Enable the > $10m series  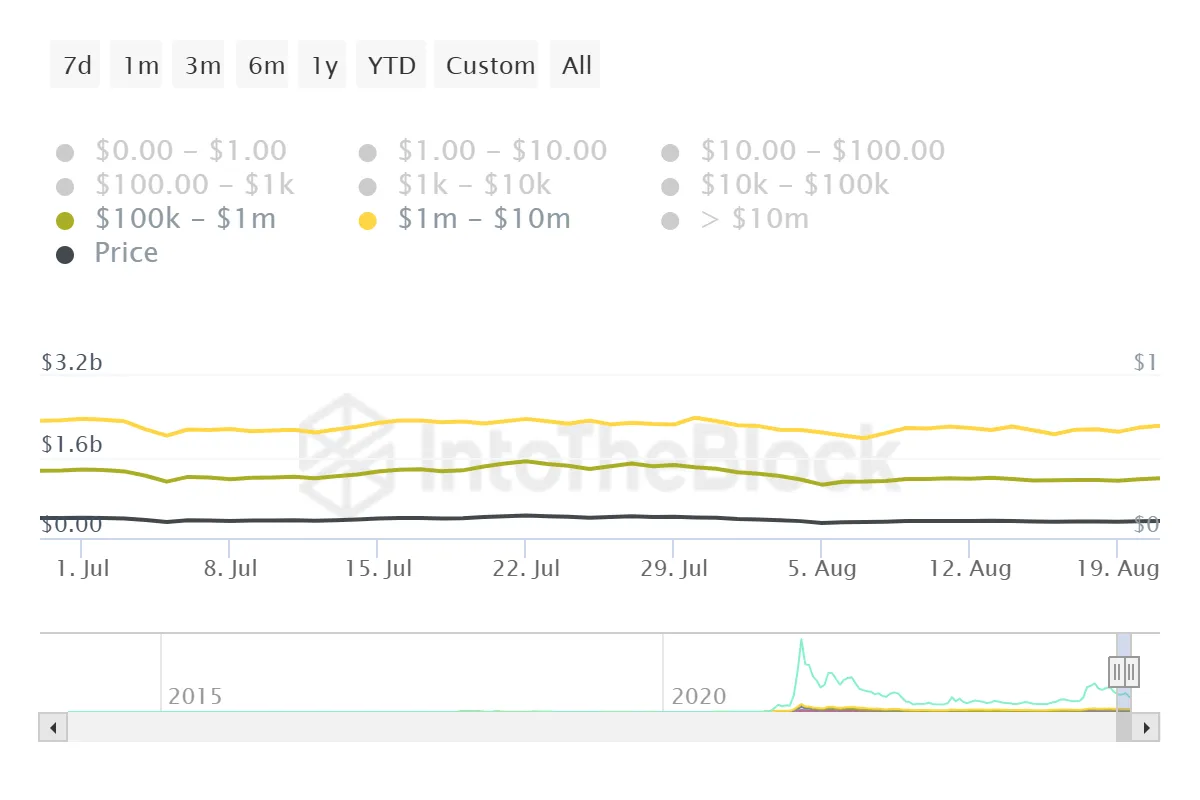pyautogui.click(x=754, y=219)
